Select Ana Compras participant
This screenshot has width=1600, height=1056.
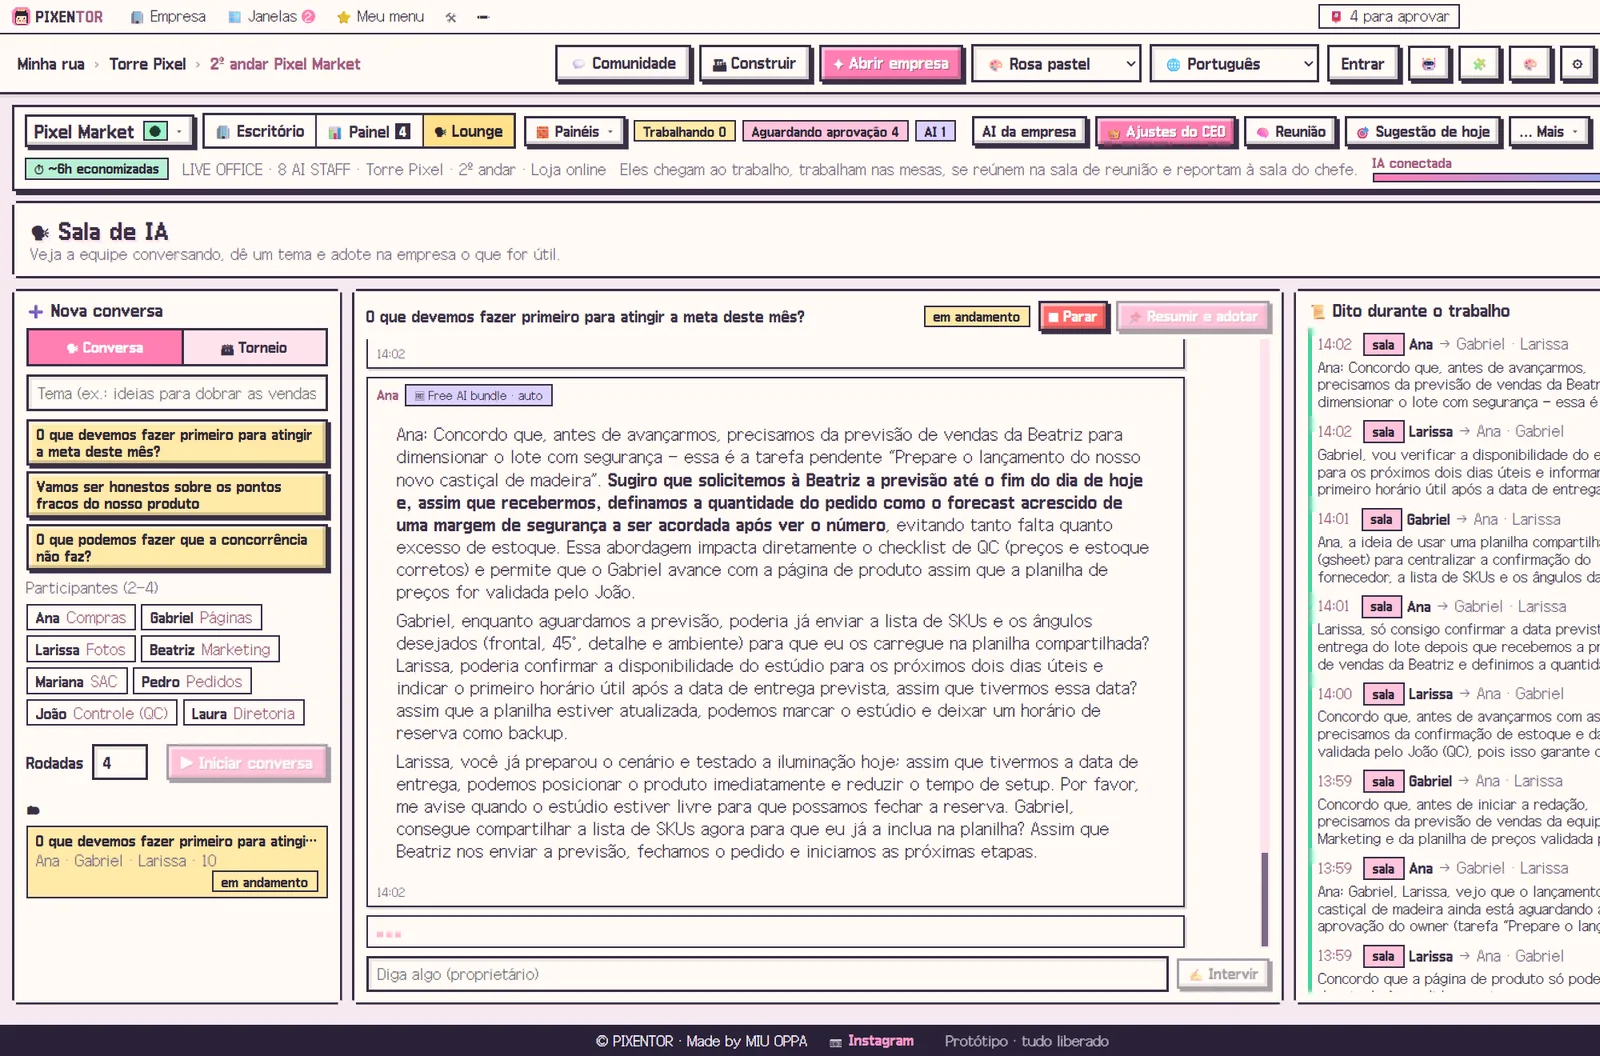(x=81, y=618)
